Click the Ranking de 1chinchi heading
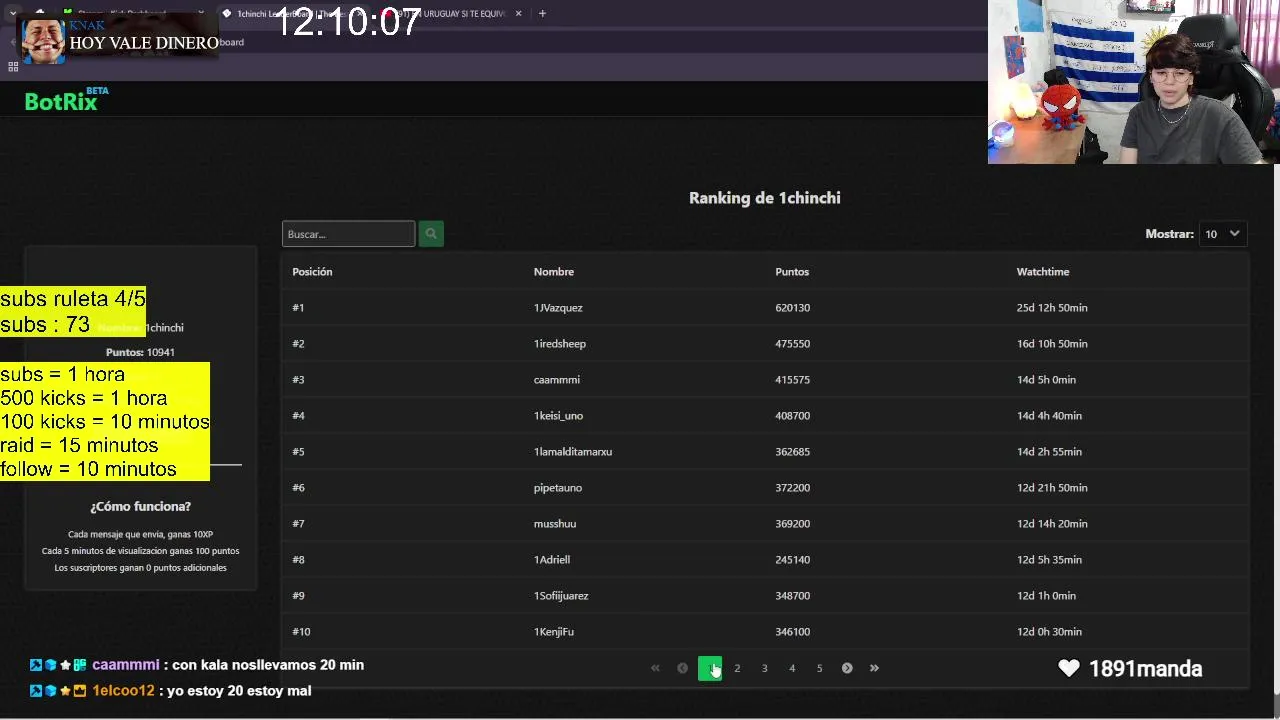The image size is (1280, 720). pos(765,198)
